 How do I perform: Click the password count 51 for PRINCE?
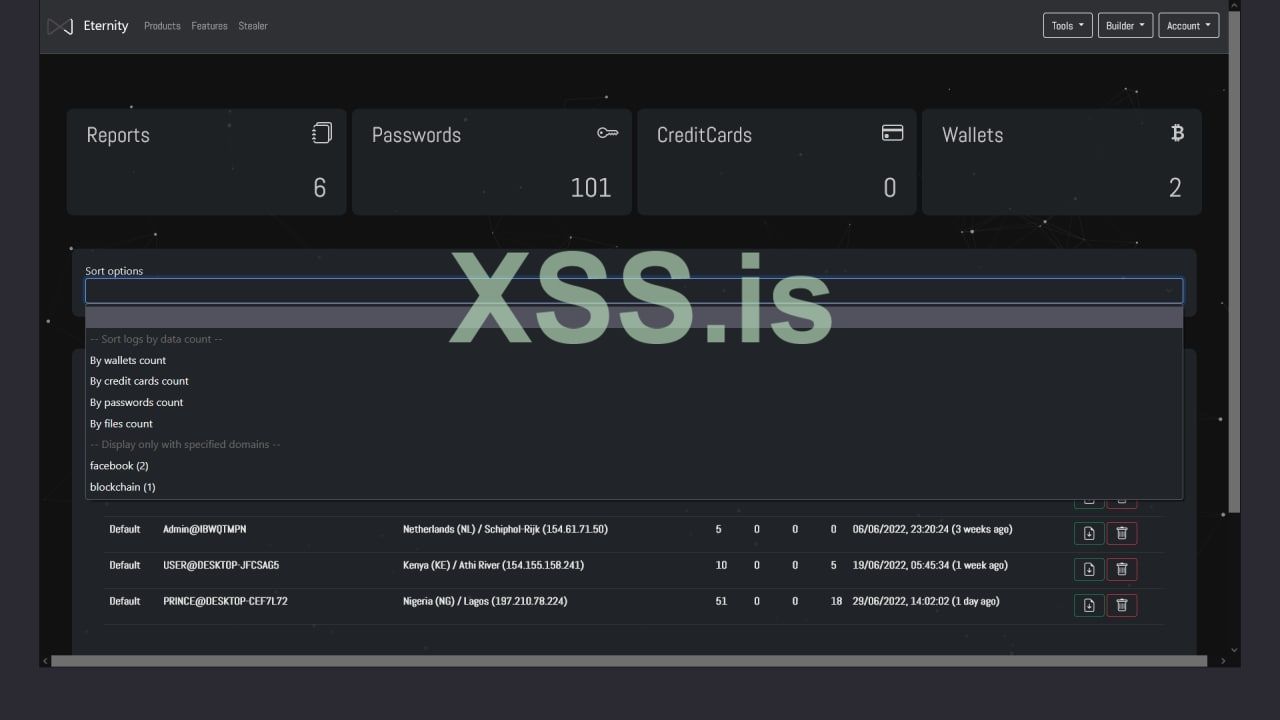pyautogui.click(x=721, y=601)
